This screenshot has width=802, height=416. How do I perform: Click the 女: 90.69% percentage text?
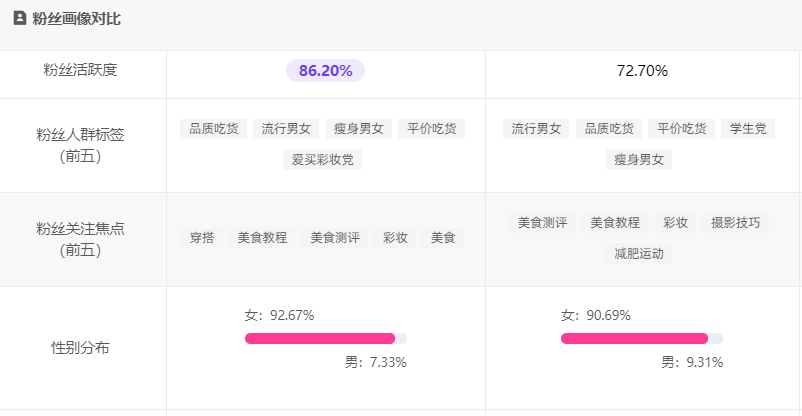point(595,315)
